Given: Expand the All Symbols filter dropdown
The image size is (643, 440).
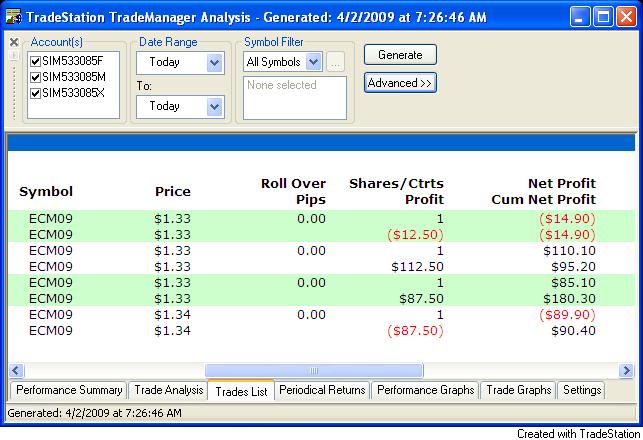Looking at the screenshot, I should (x=314, y=62).
